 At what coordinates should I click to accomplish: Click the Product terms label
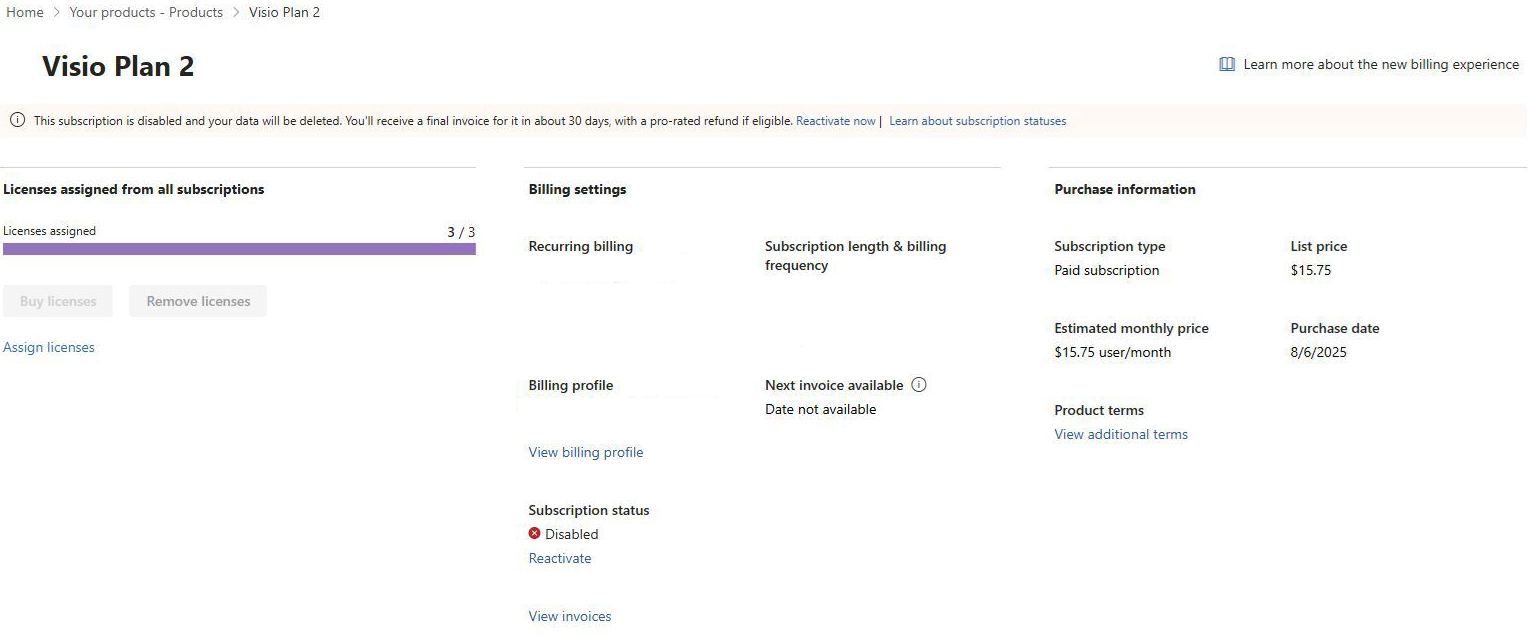[x=1099, y=411]
